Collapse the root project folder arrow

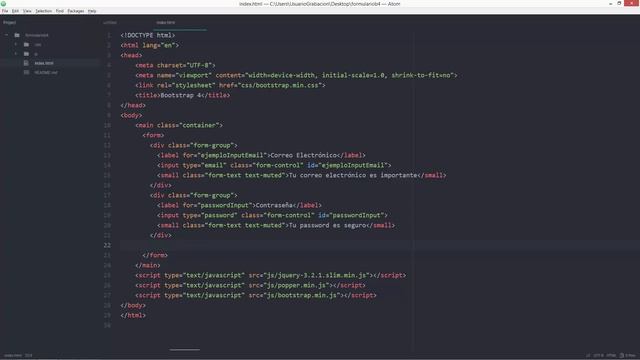coord(6,35)
